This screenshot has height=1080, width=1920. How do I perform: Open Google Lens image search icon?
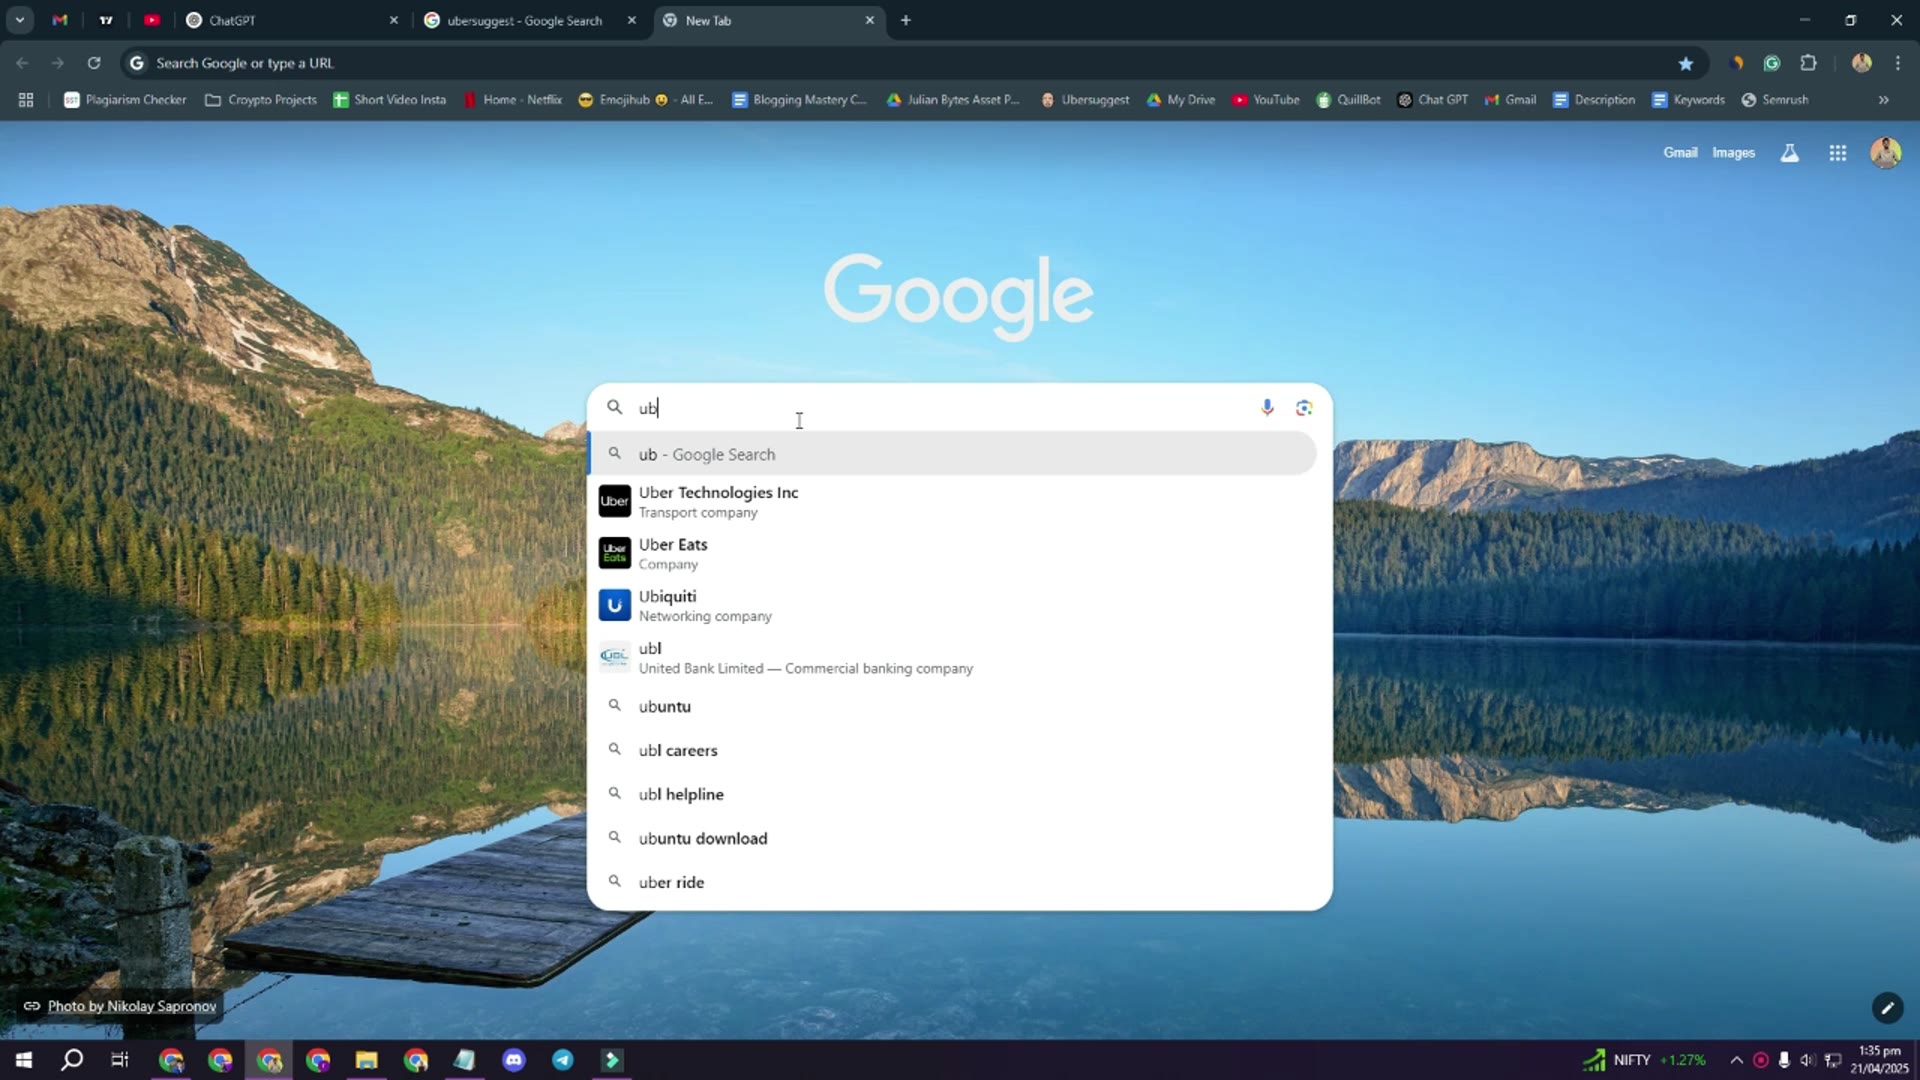click(x=1304, y=407)
